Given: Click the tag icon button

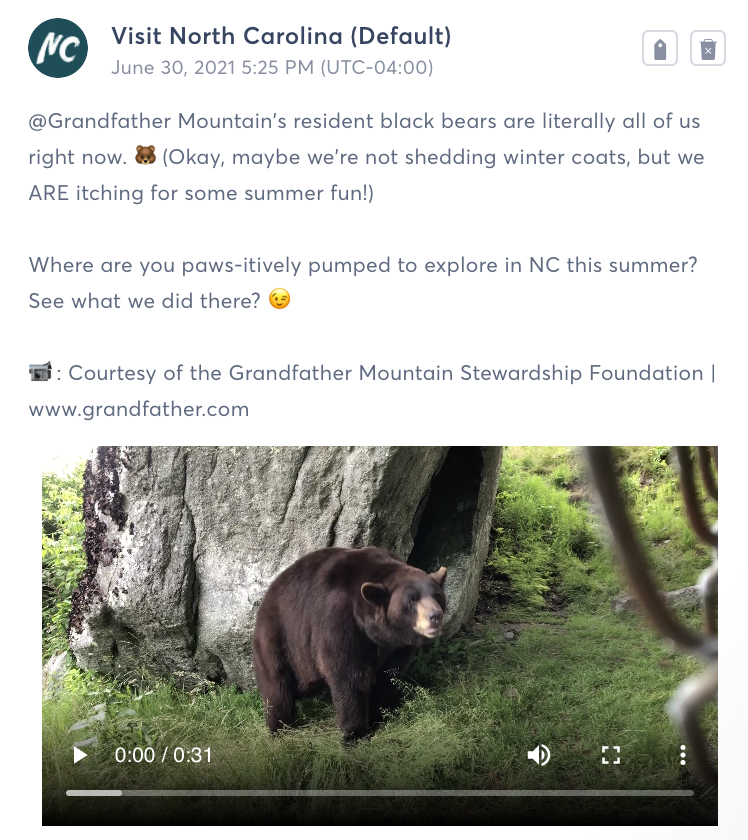Looking at the screenshot, I should (x=660, y=48).
